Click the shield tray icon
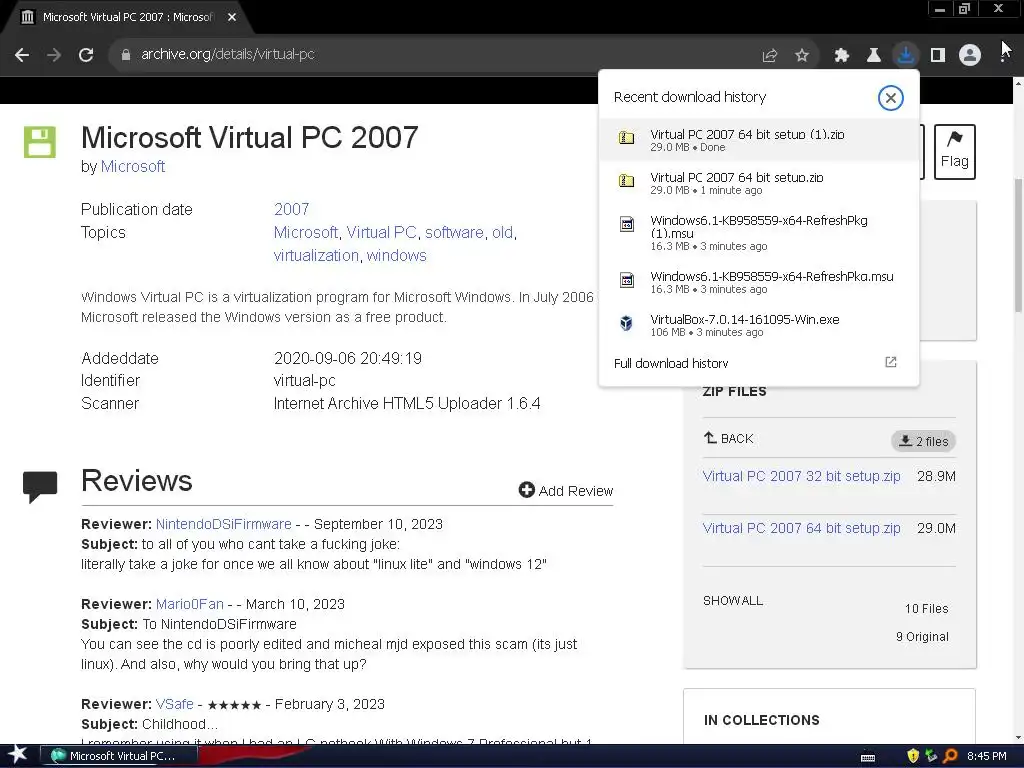 point(913,756)
